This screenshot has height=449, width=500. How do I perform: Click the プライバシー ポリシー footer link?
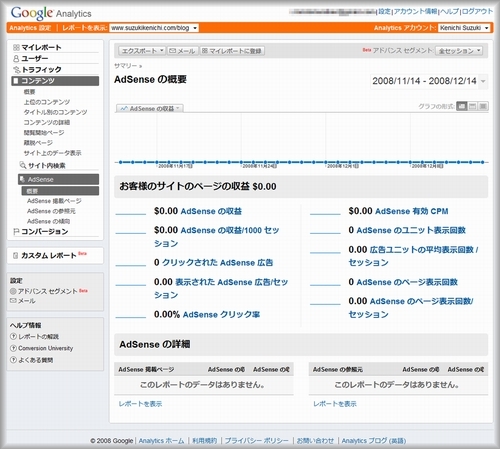[x=256, y=441]
